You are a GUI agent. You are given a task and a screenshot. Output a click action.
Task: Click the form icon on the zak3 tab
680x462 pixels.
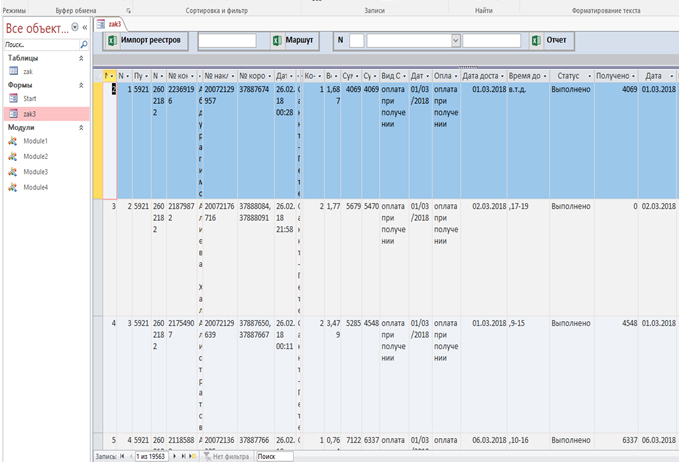point(101,24)
